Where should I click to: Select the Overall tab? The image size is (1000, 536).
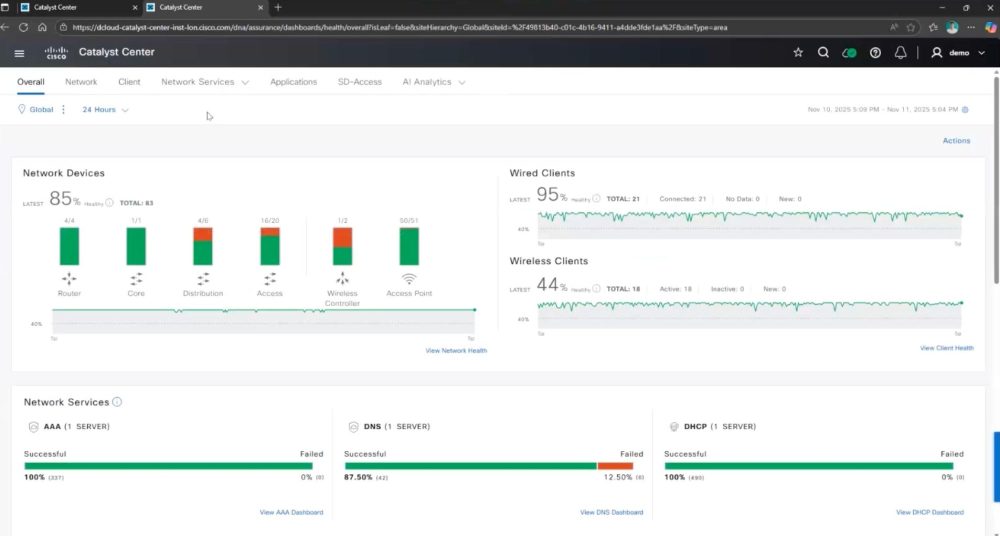coord(31,82)
